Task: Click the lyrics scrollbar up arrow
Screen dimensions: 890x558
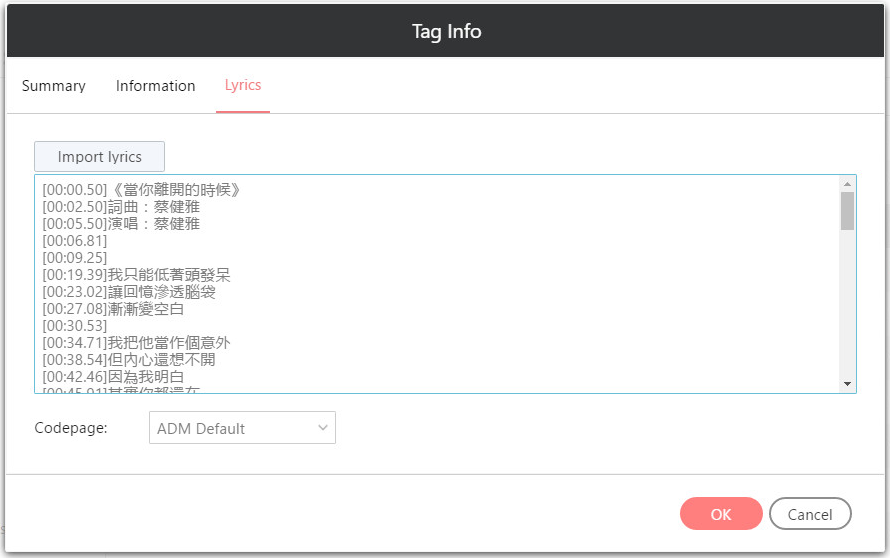Action: pyautogui.click(x=847, y=184)
